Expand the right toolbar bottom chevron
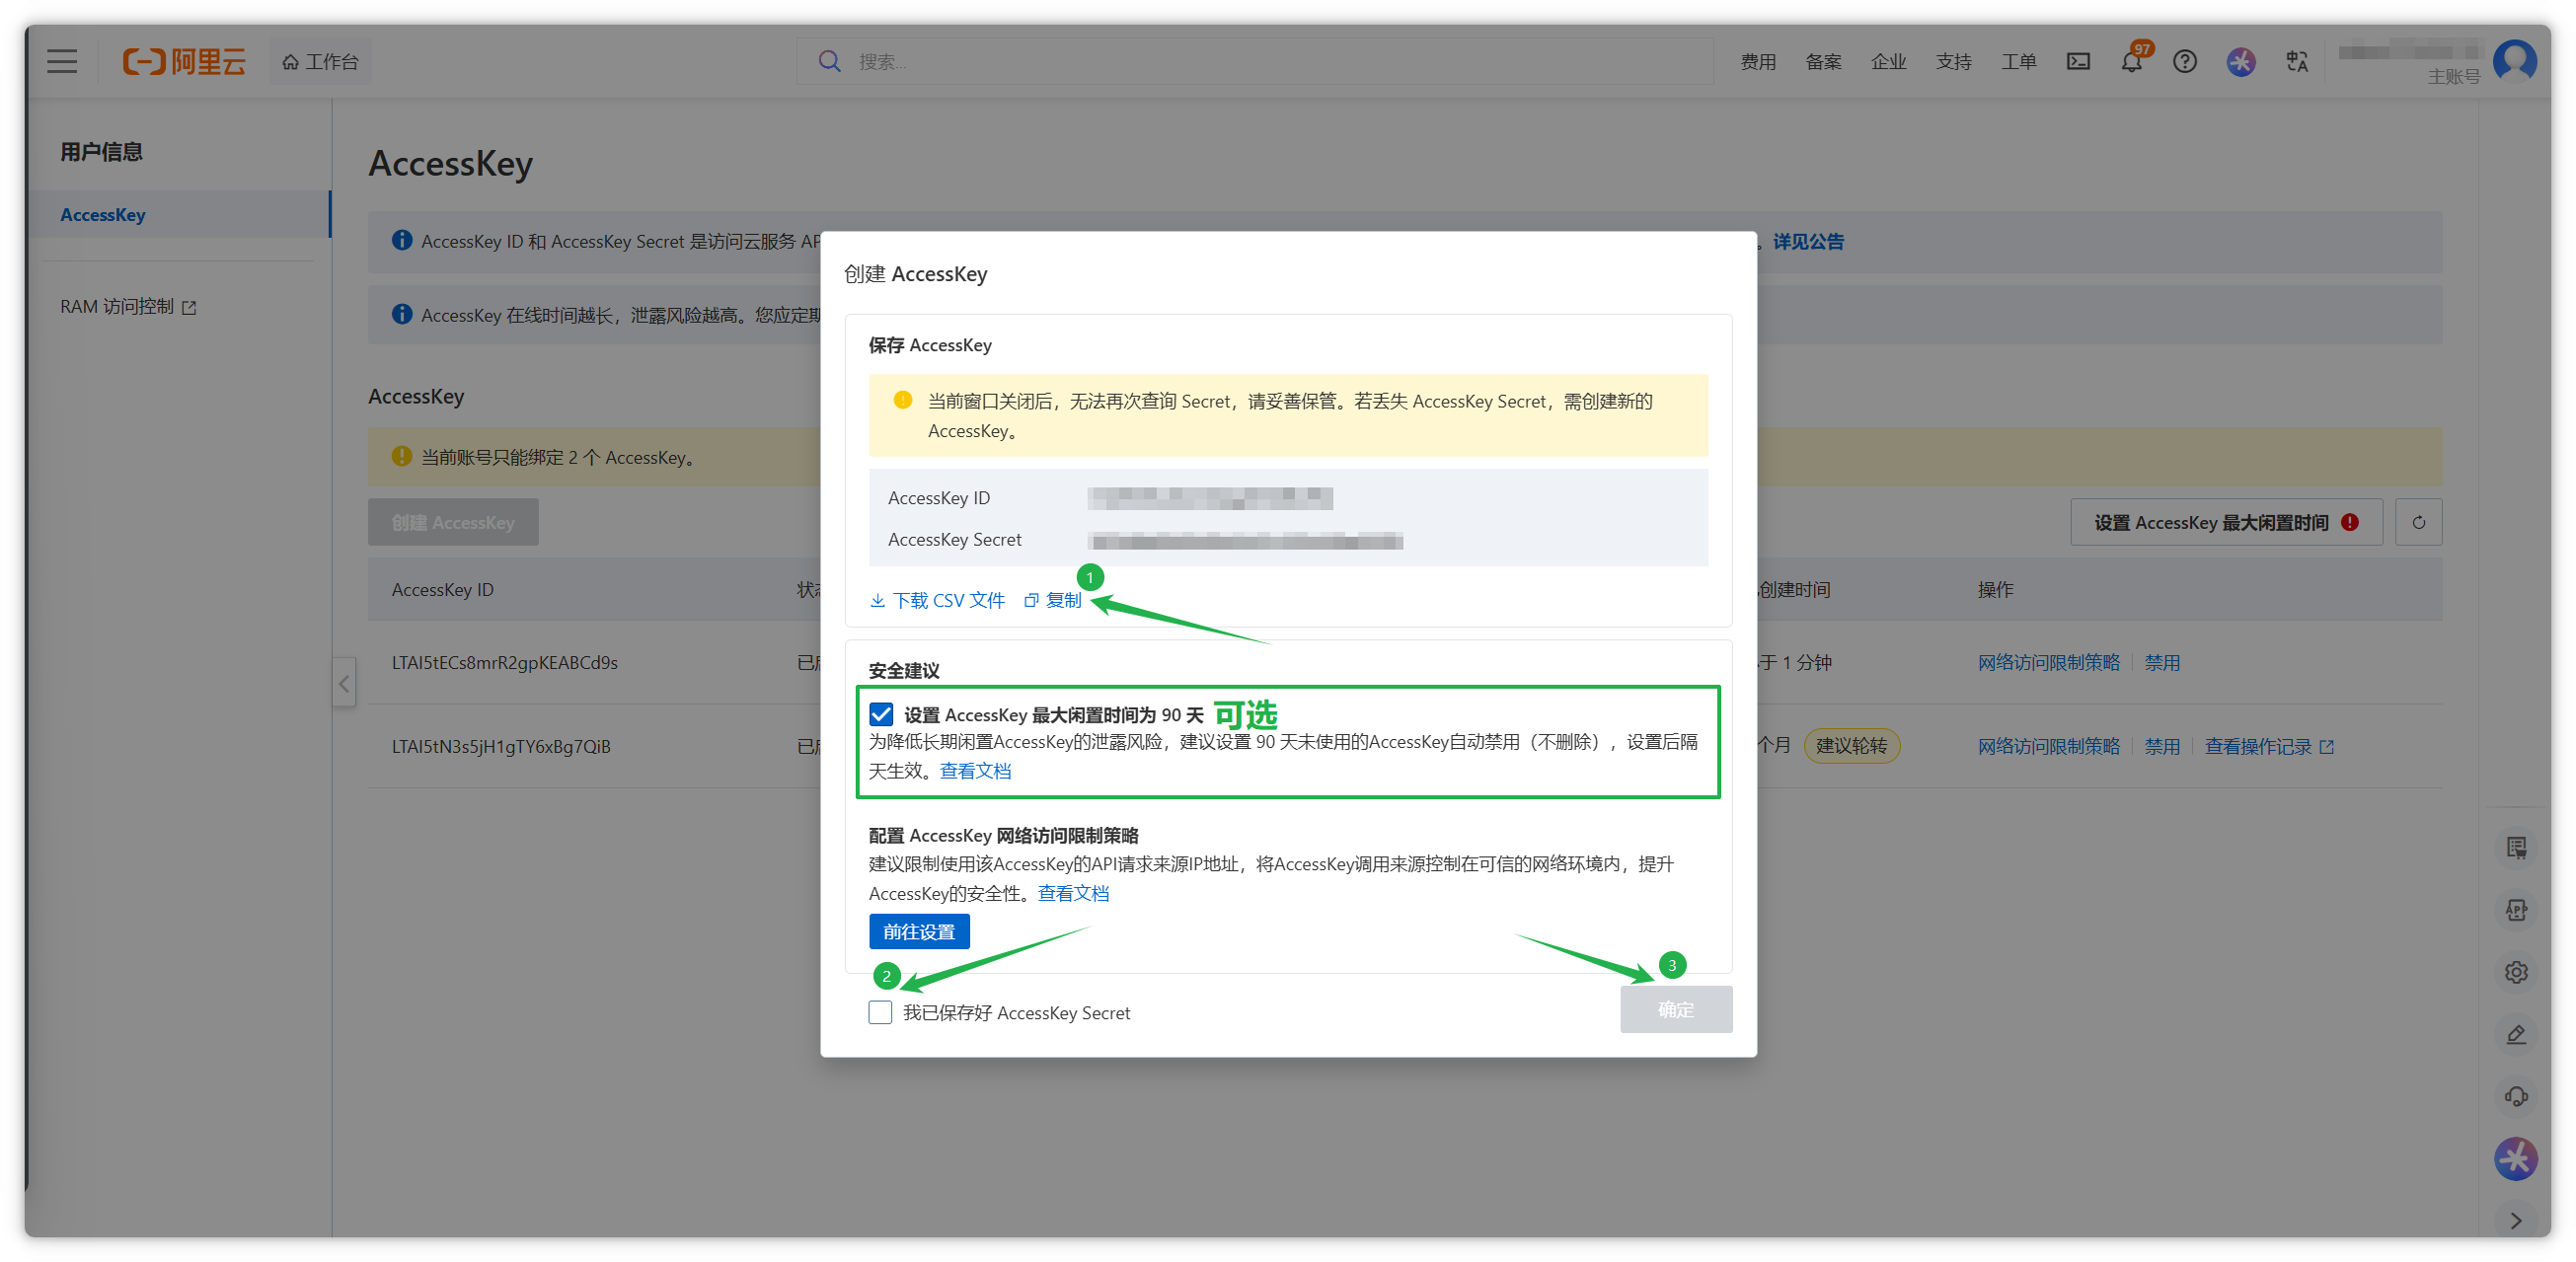Screen dimensions: 2576x1262 pos(2516,1220)
